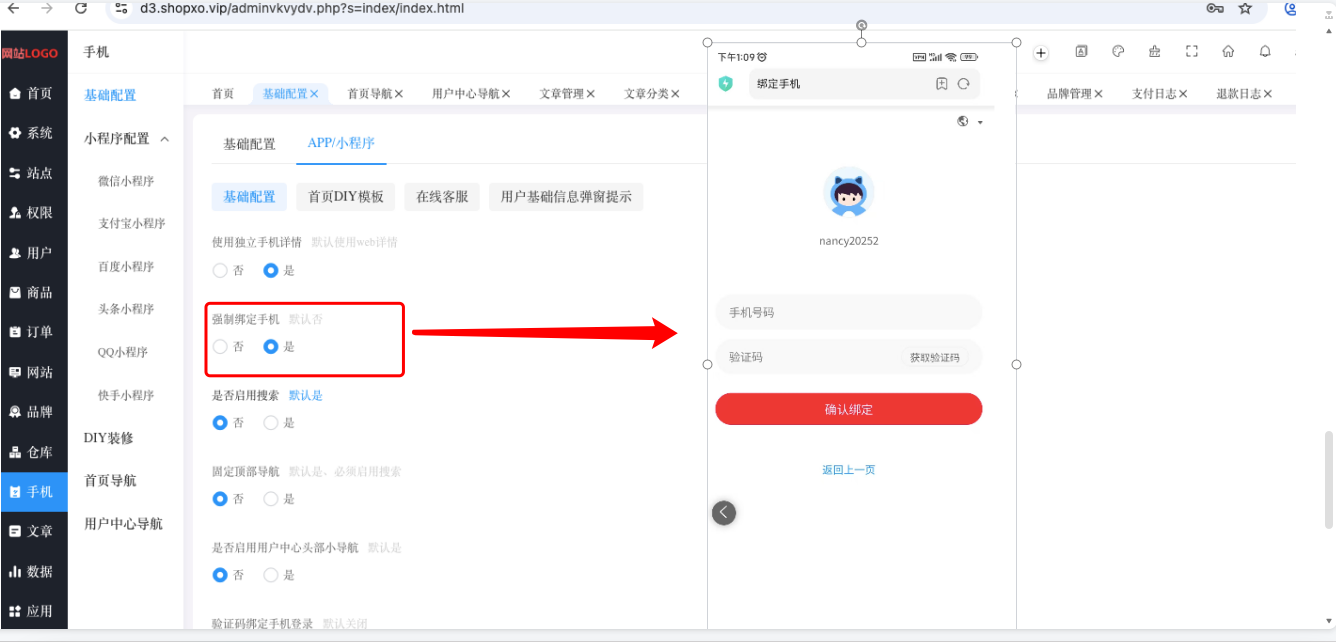Viewport: 1336px width, 642px height.
Task: Click 获取验证码 on the phone screen
Action: [934, 357]
